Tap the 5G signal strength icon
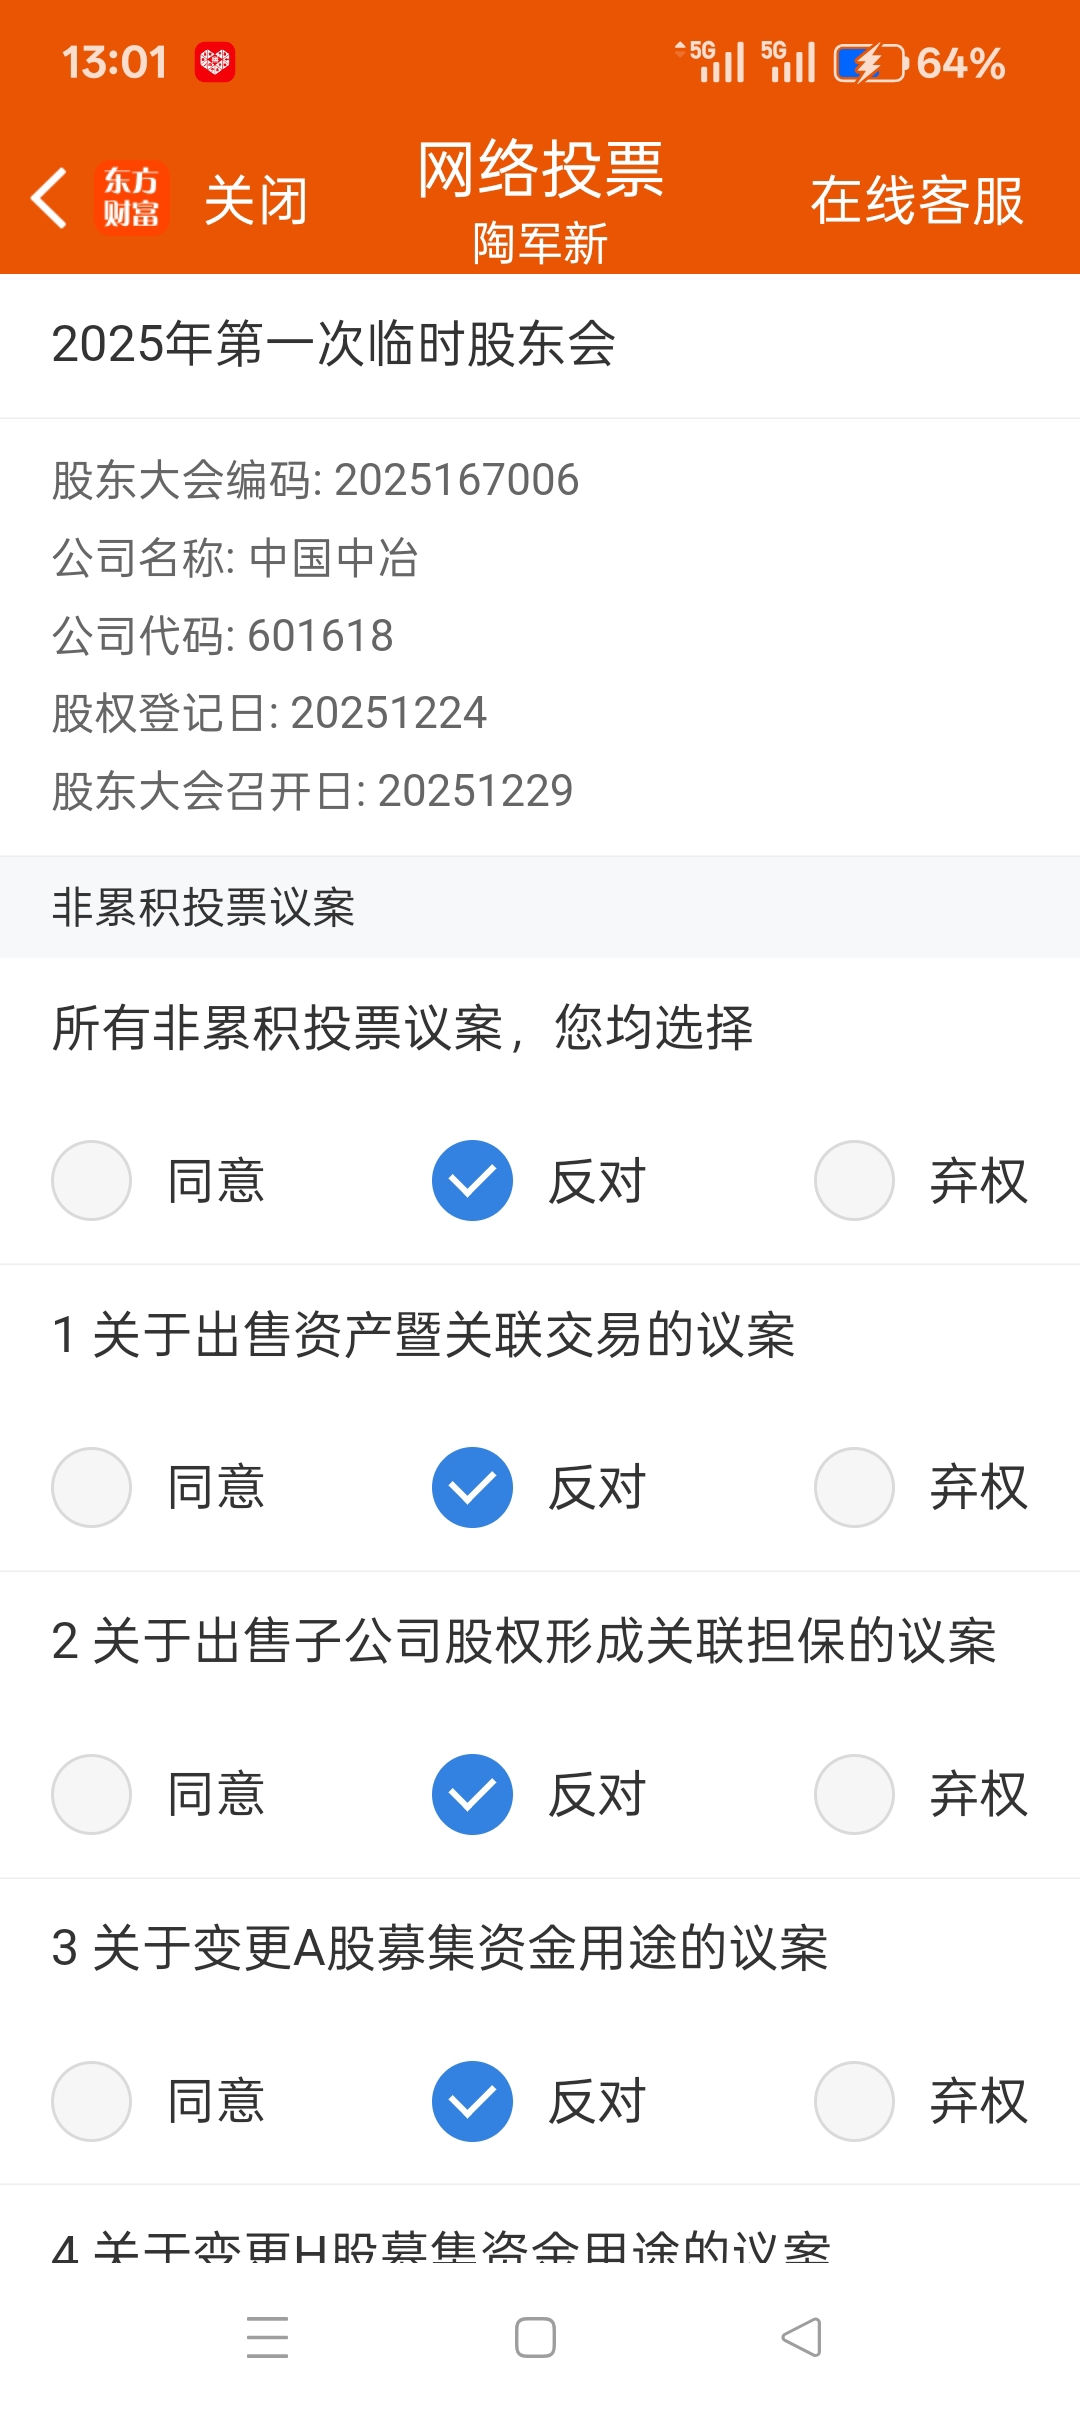This screenshot has height=2412, width=1080. point(712,62)
